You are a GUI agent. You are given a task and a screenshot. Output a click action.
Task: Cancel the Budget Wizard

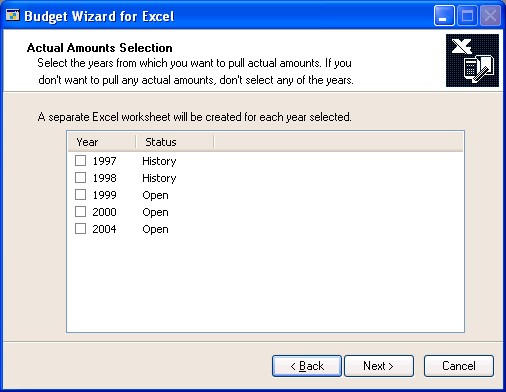tap(459, 366)
